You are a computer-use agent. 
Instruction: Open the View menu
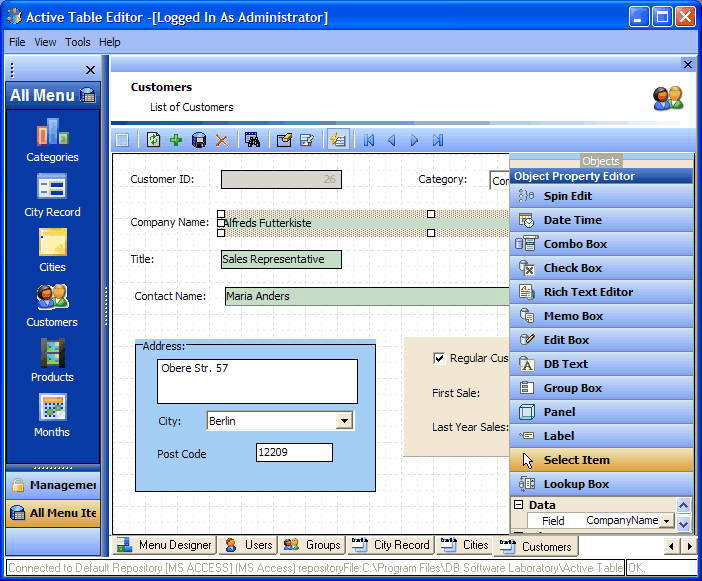(x=45, y=42)
